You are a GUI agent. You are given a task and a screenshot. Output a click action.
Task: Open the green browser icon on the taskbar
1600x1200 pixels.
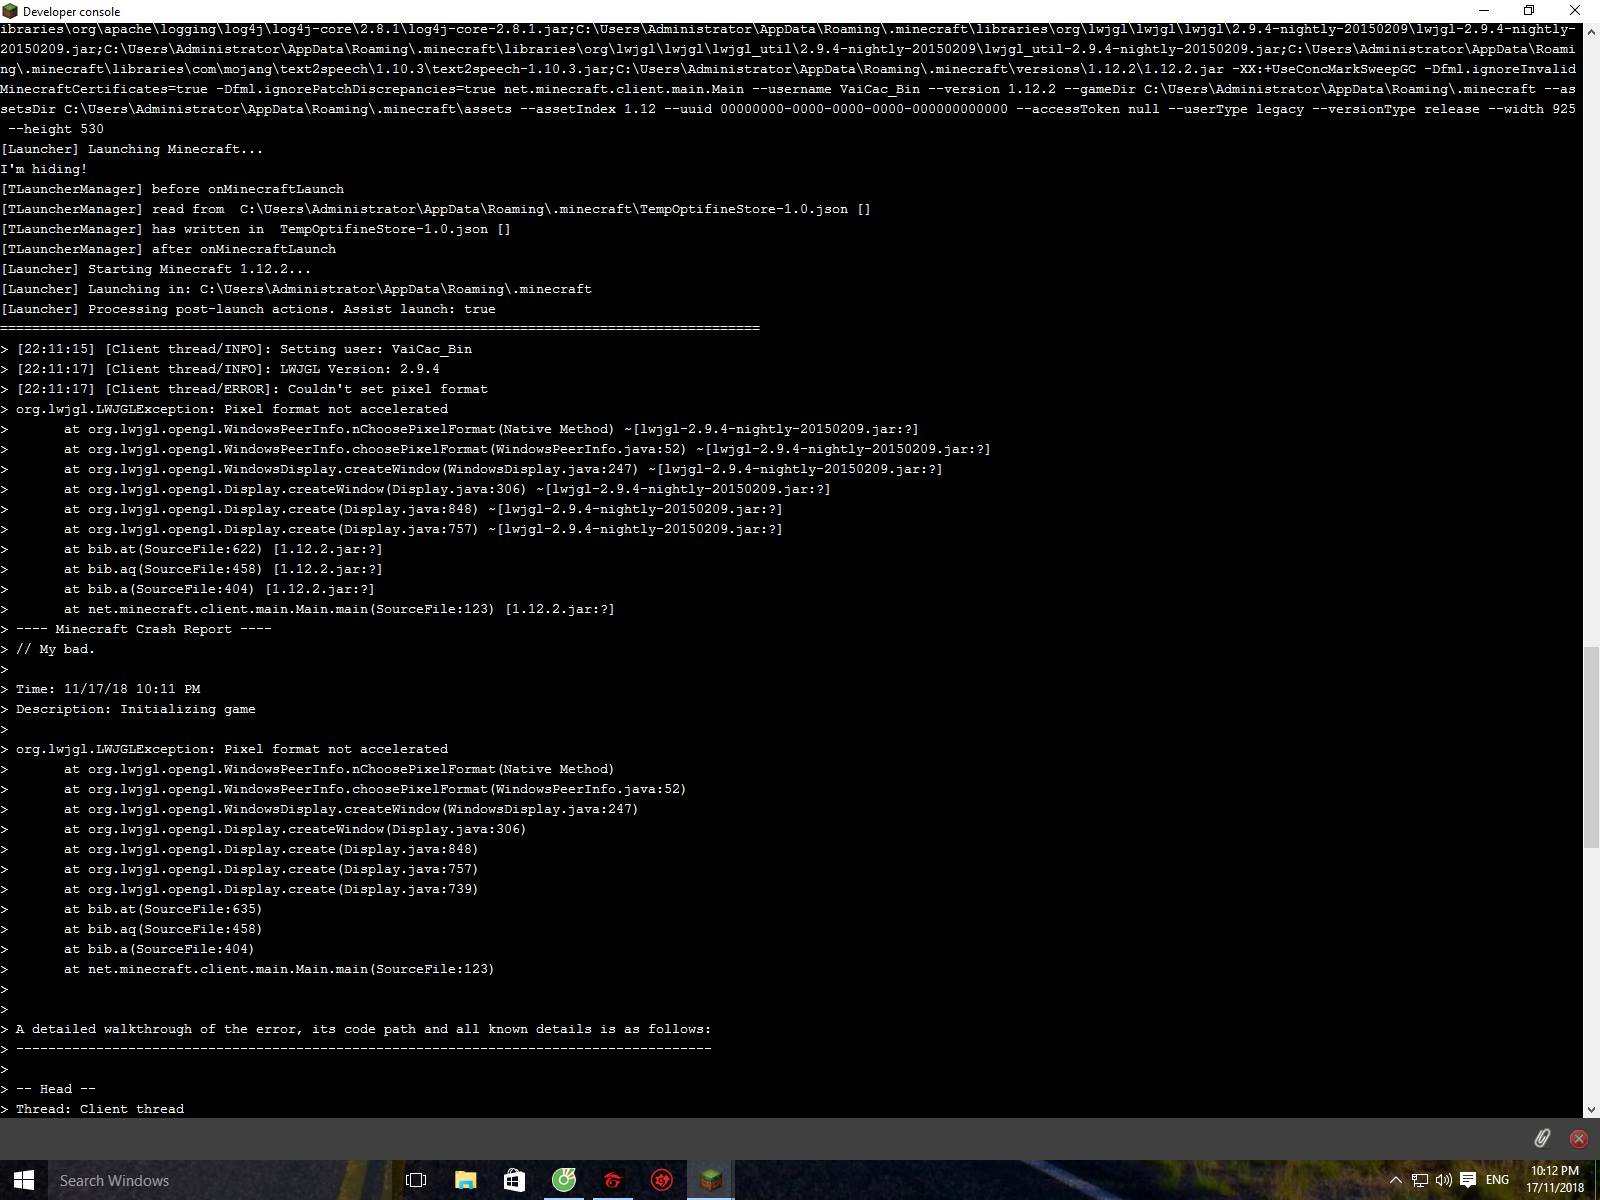point(564,1180)
